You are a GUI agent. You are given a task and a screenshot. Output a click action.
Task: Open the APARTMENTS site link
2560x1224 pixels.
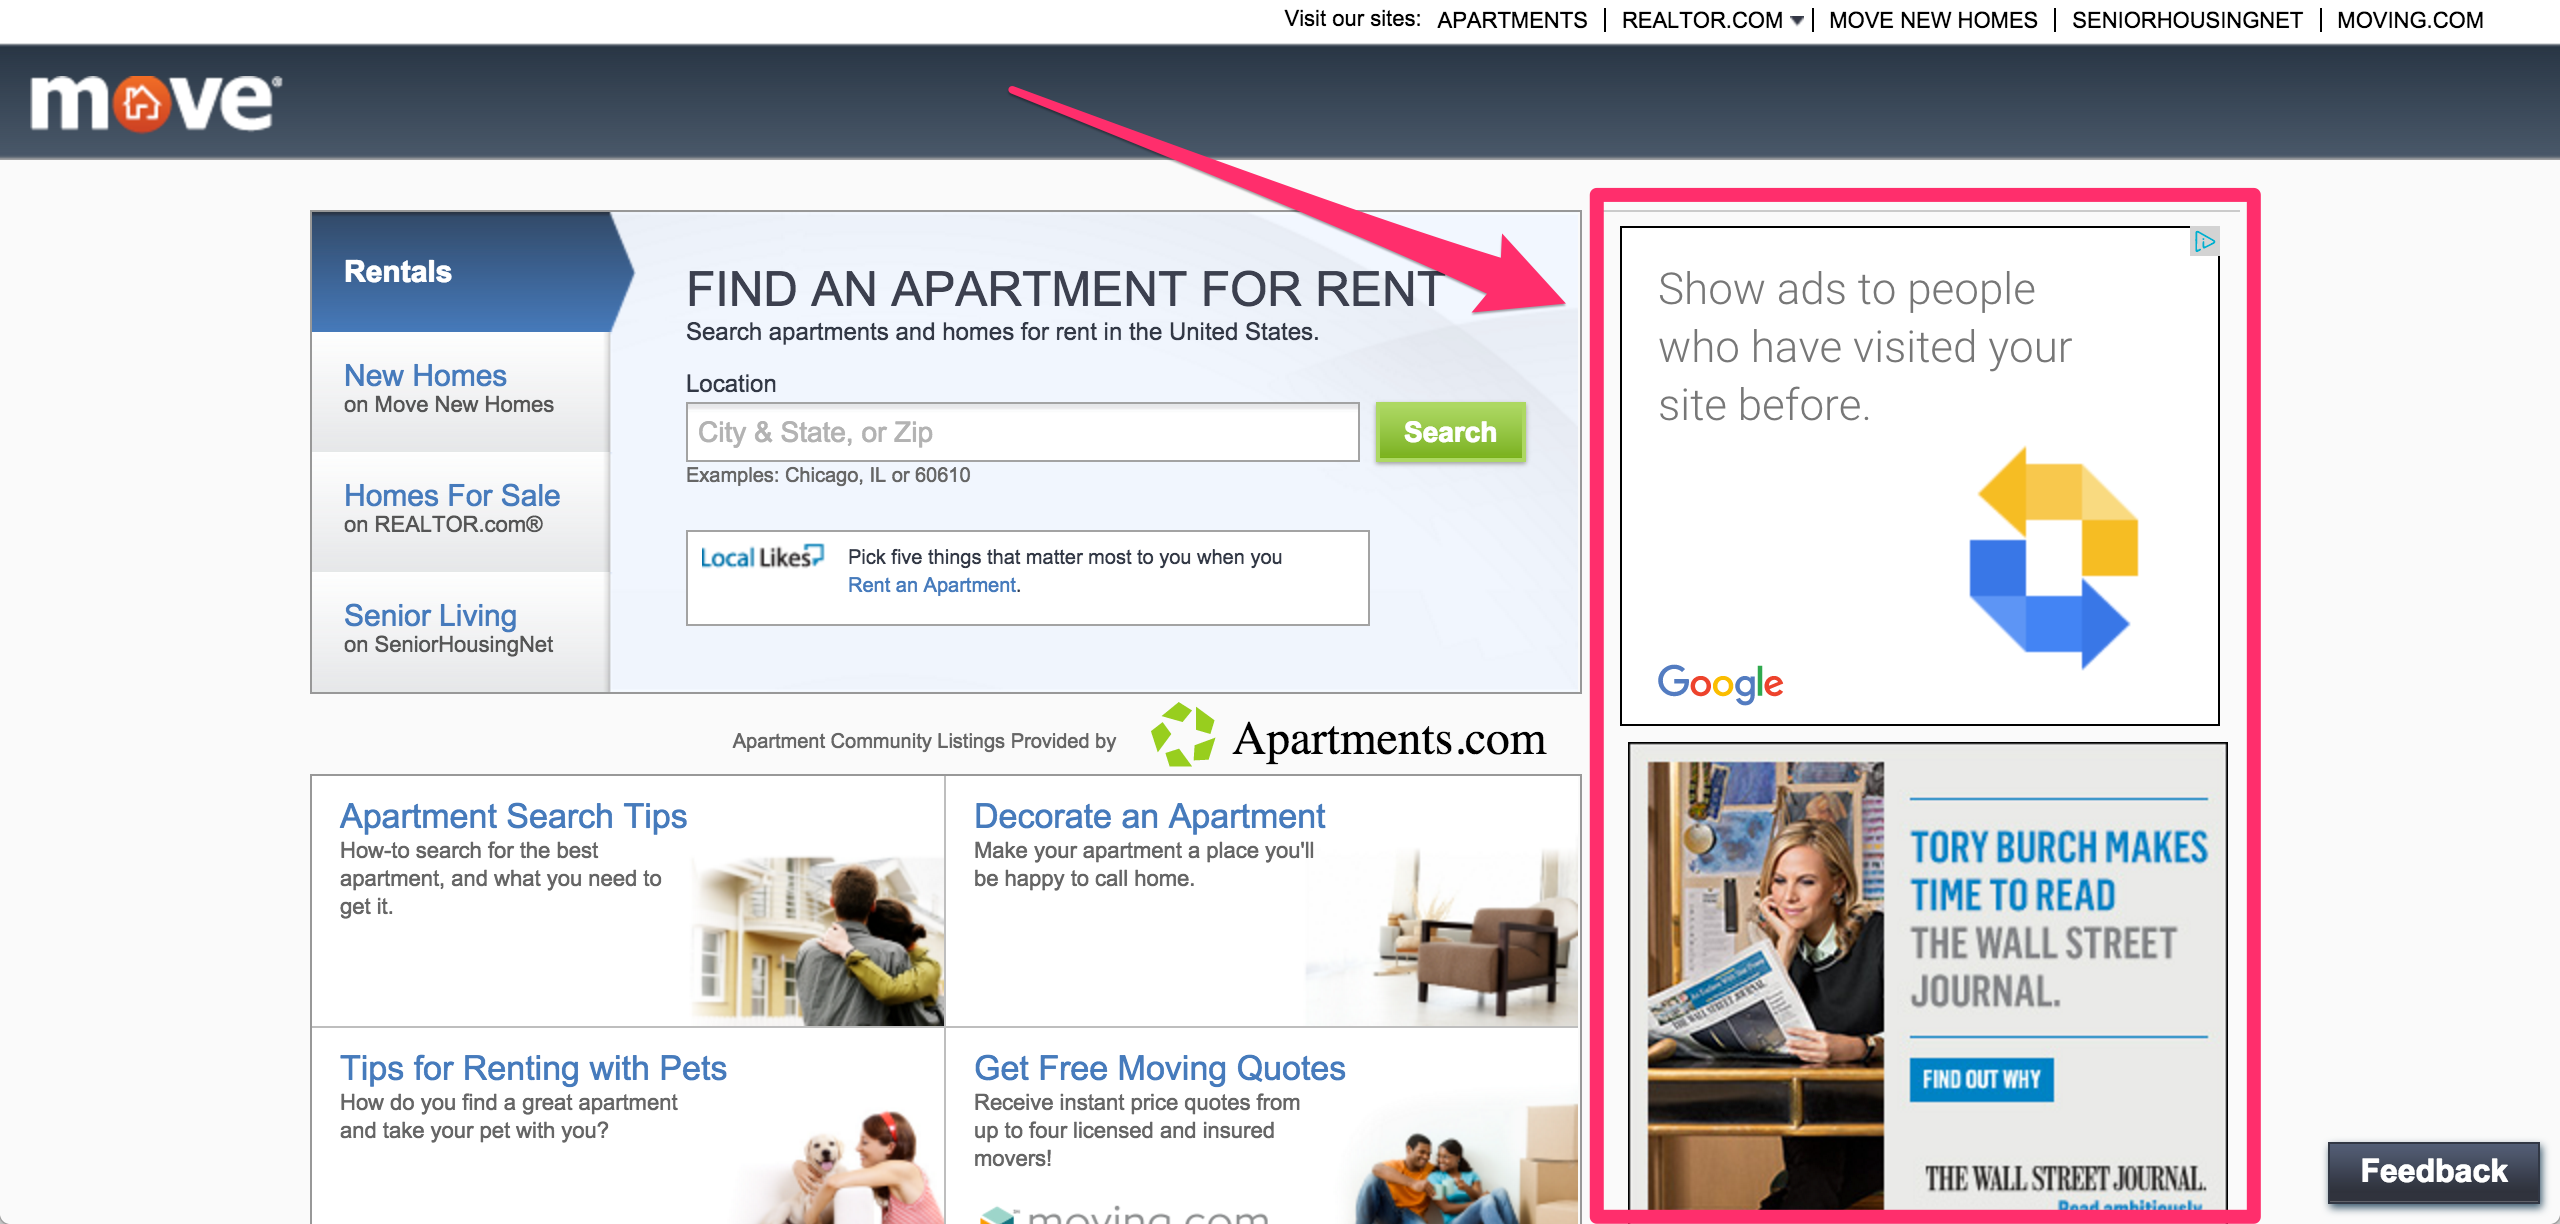(1512, 20)
